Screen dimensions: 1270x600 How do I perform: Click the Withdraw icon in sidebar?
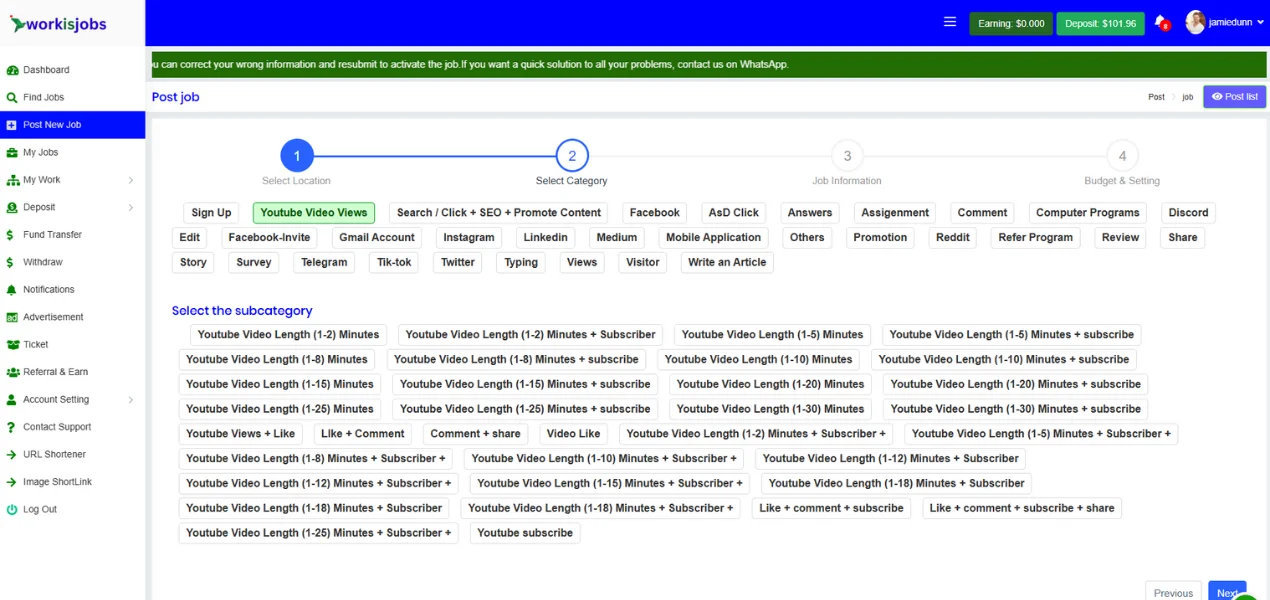coord(12,262)
